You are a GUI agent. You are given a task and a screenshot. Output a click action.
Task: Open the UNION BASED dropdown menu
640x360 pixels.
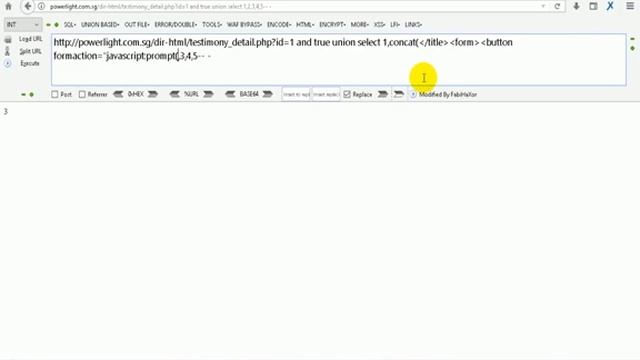100,24
